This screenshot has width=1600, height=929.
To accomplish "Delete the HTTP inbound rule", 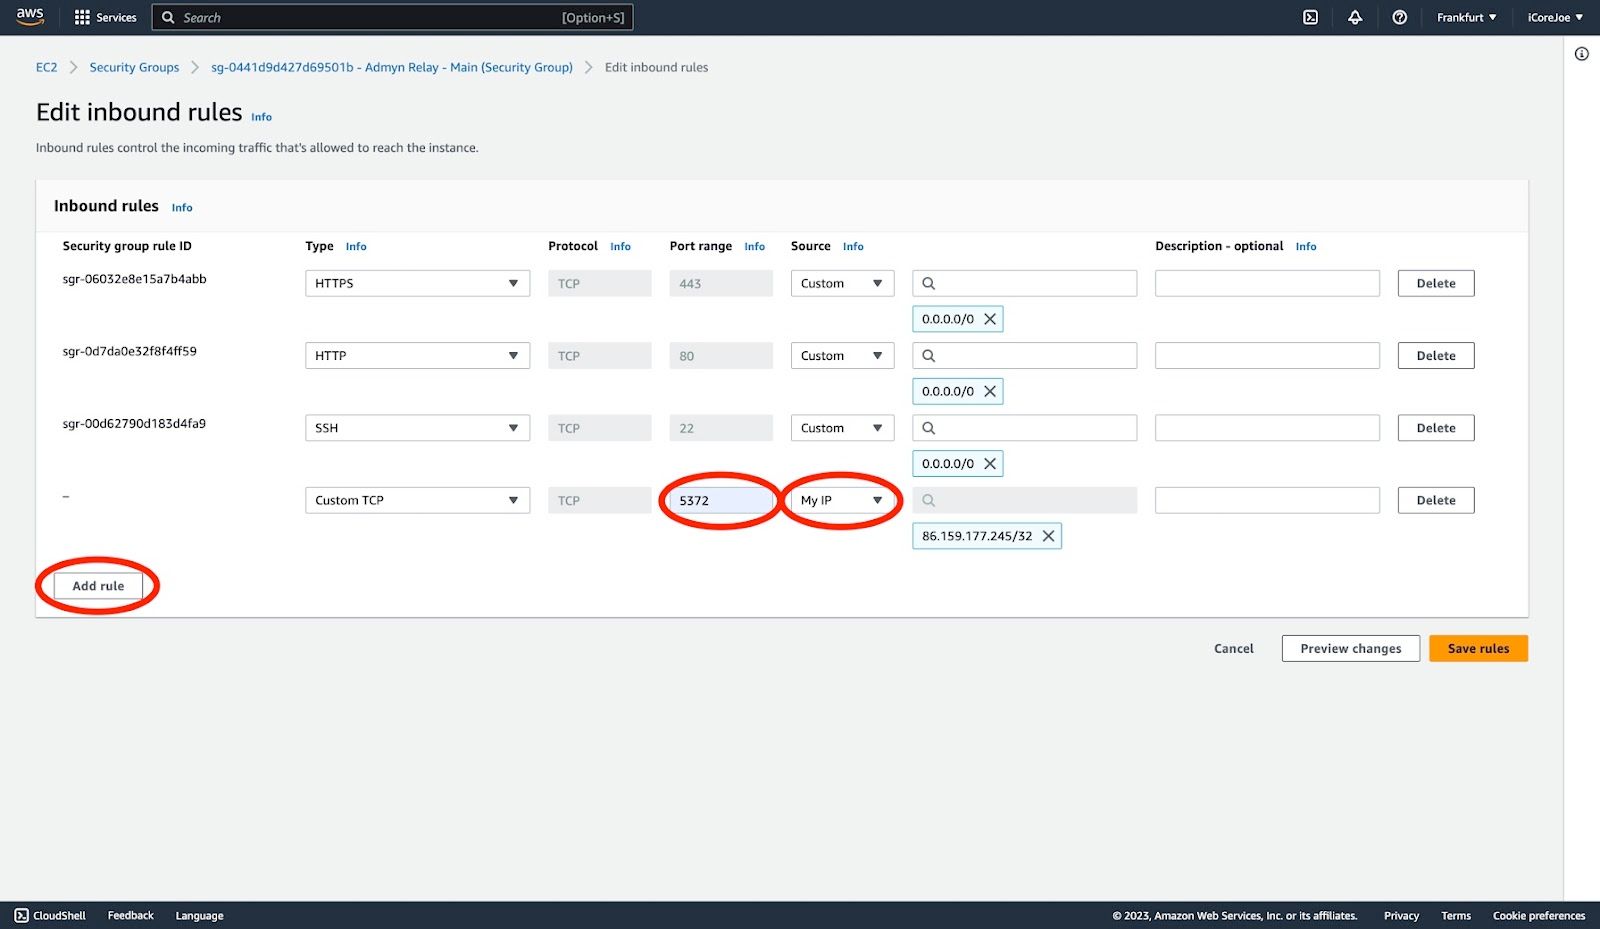I will point(1436,356).
